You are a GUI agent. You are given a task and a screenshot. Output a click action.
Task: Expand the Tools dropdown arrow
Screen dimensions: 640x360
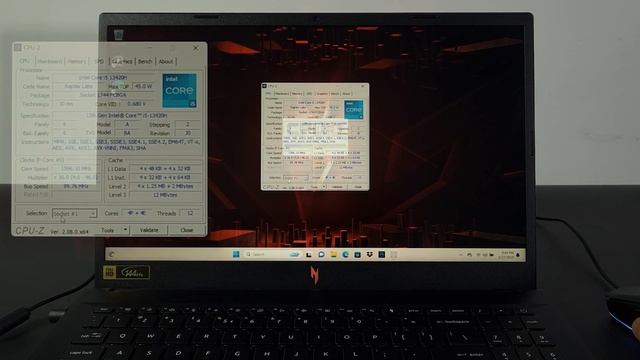click(x=125, y=230)
